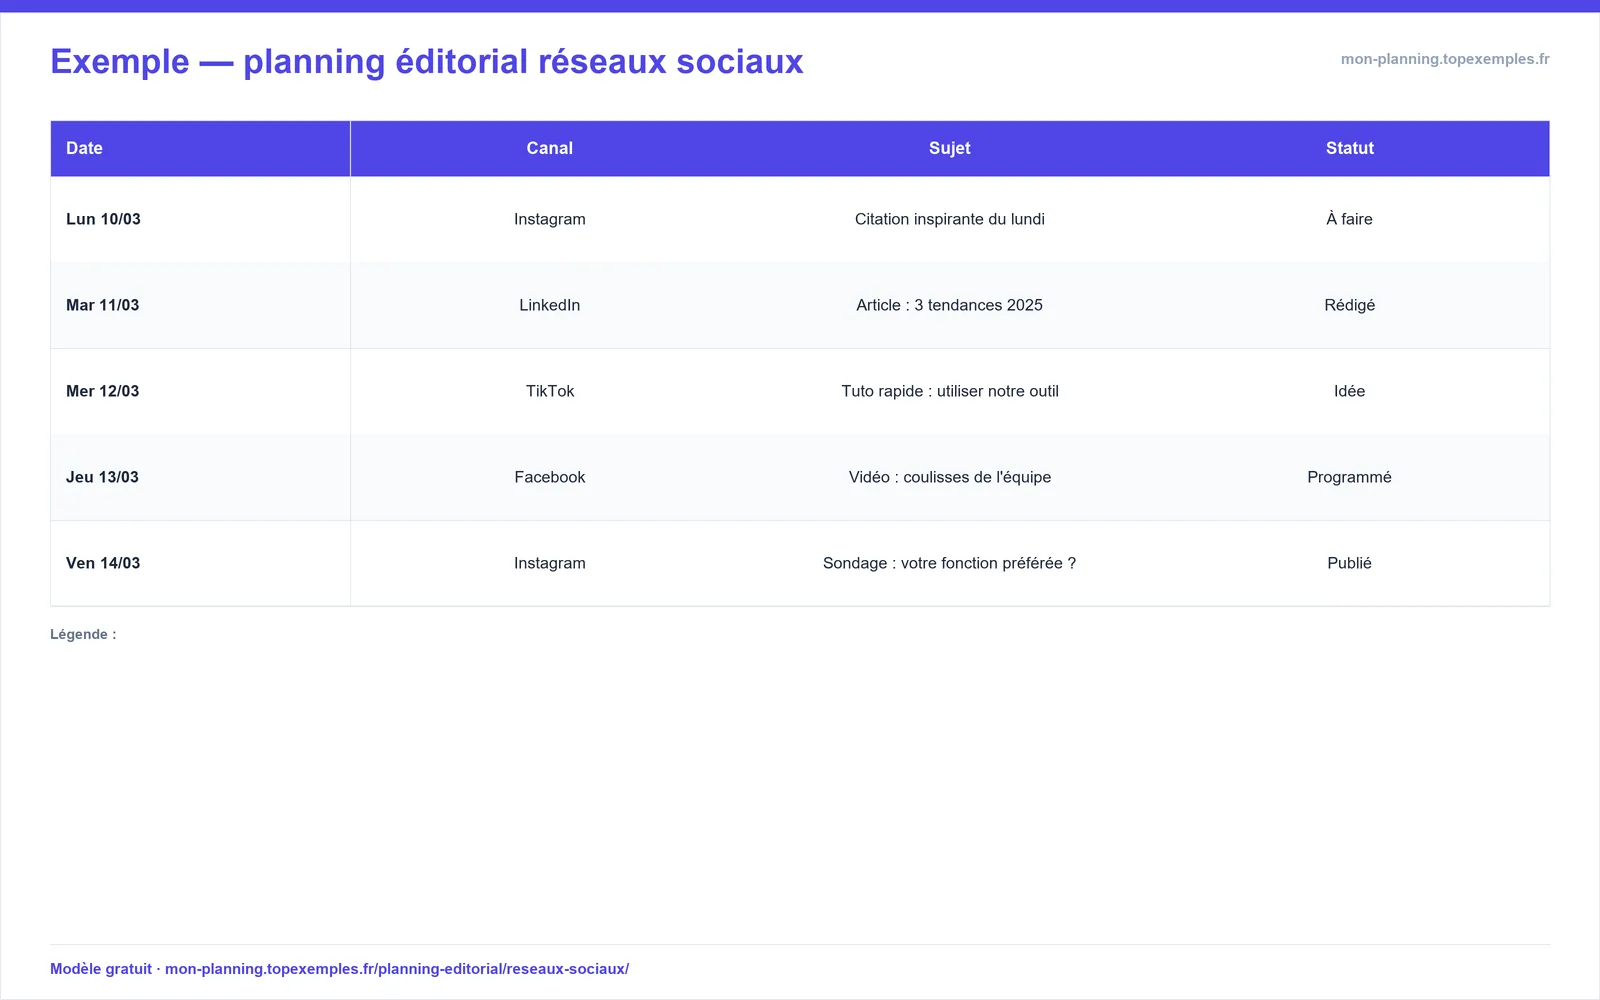1600x1000 pixels.
Task: Click the 'Publié' status cell
Action: [1349, 563]
